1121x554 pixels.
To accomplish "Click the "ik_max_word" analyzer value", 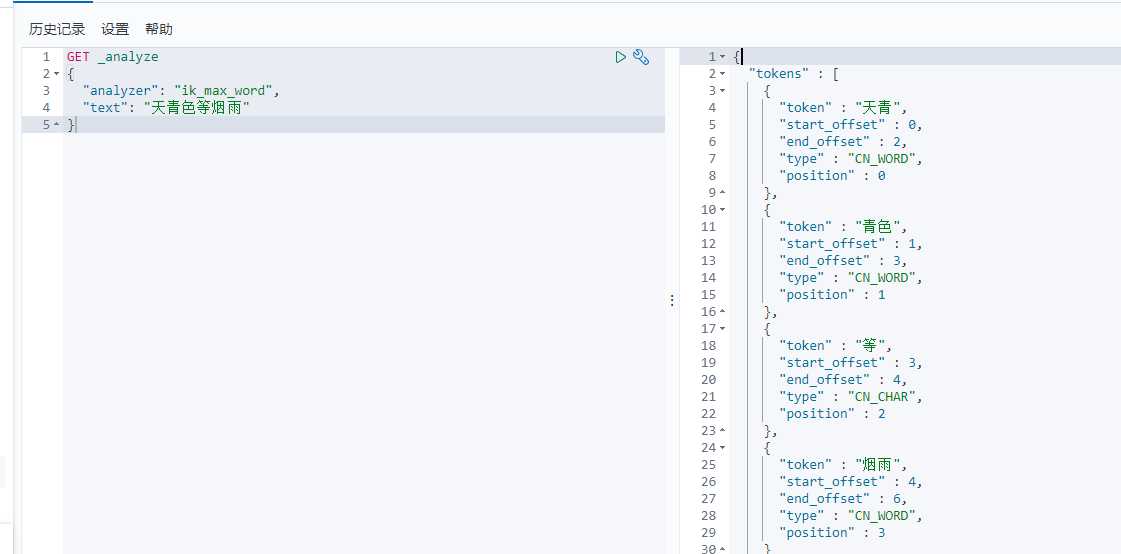I will 224,91.
